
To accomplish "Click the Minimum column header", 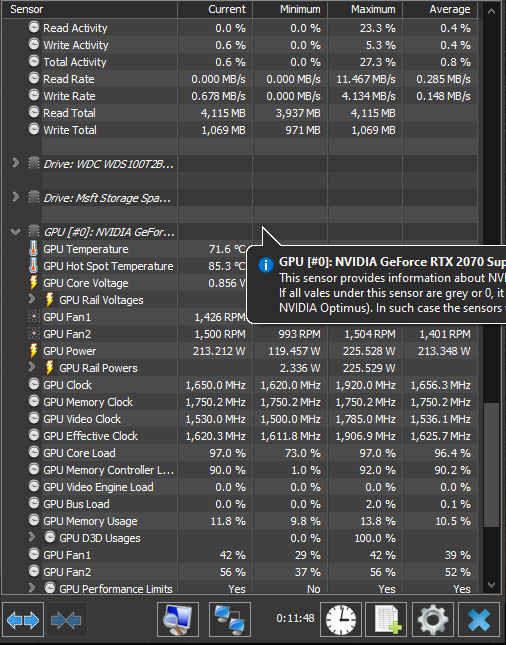I will (x=290, y=9).
